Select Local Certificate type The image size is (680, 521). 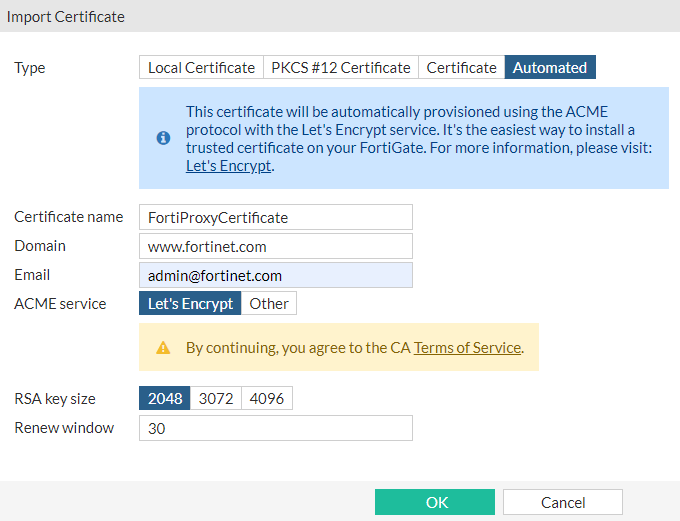(x=201, y=68)
